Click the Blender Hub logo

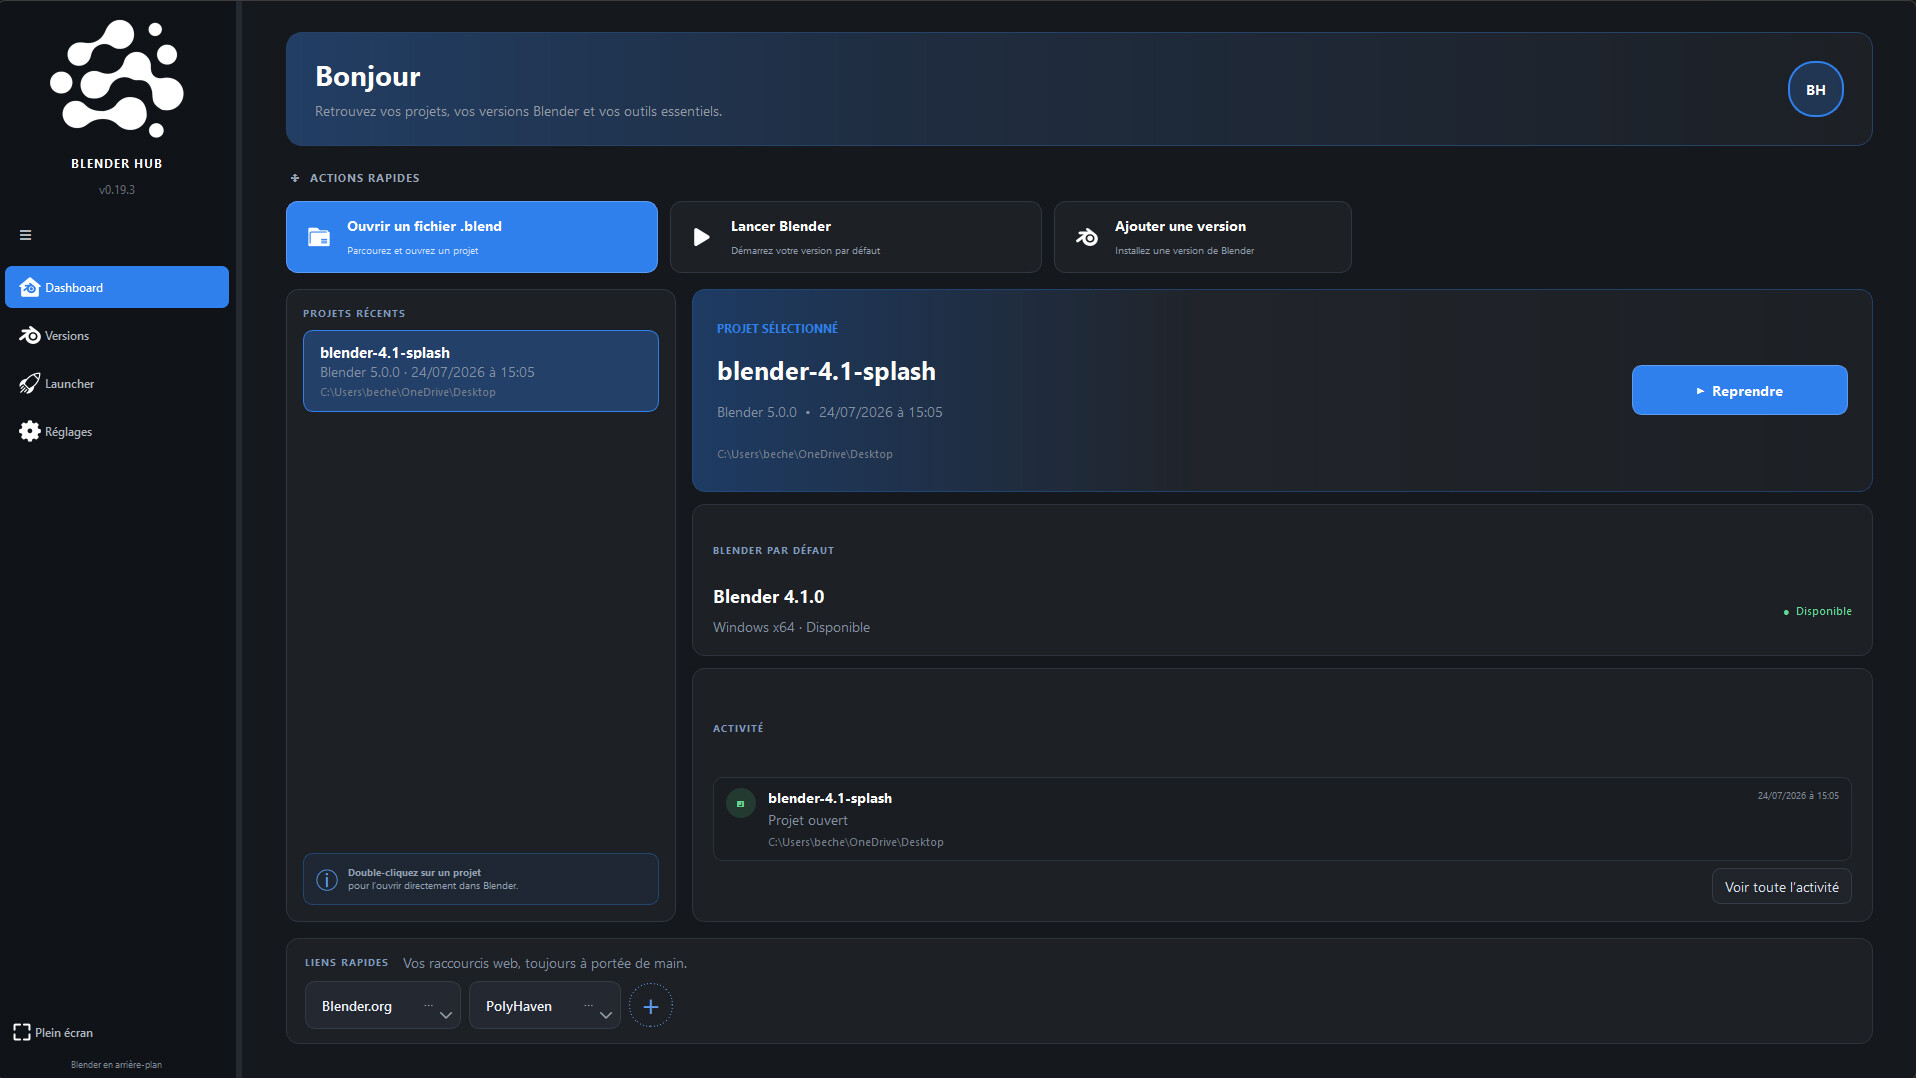pos(117,78)
